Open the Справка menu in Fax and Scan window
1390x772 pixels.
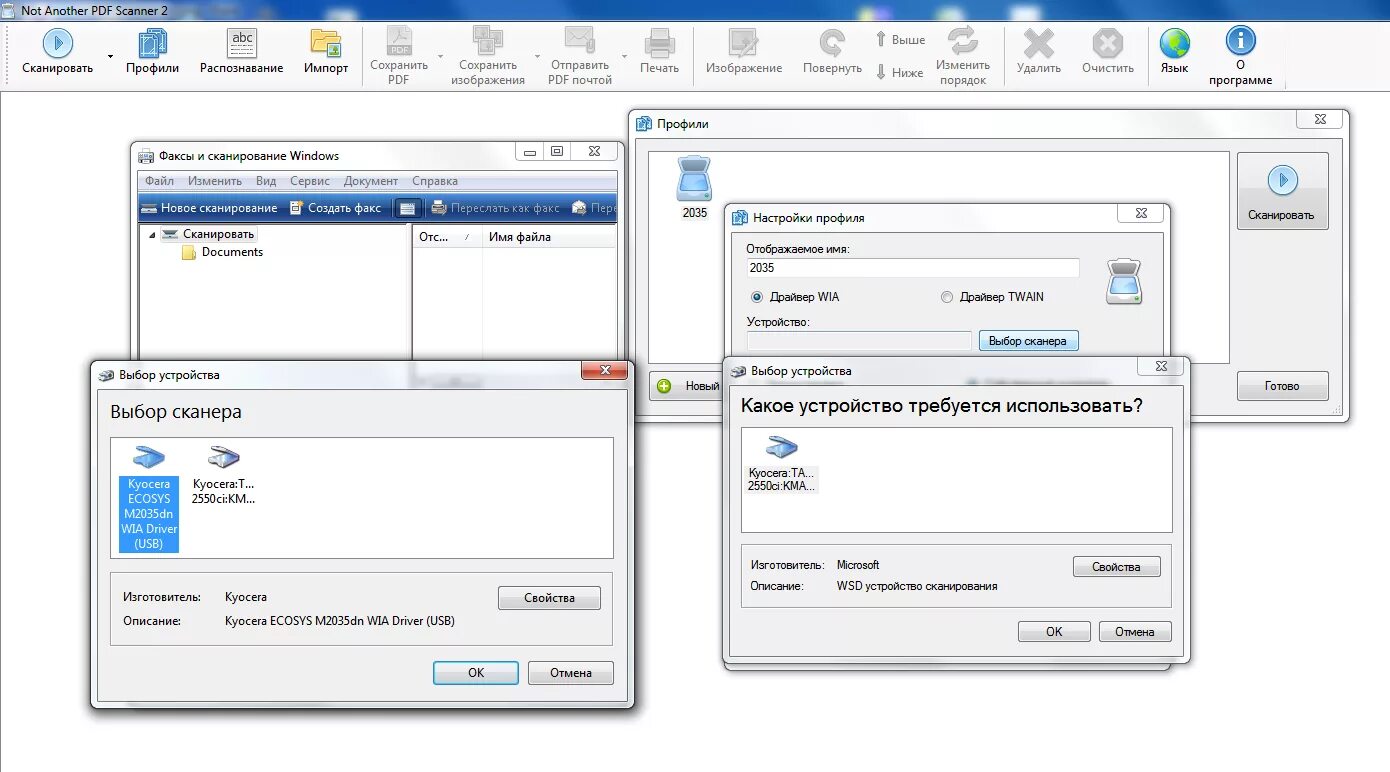pos(435,181)
